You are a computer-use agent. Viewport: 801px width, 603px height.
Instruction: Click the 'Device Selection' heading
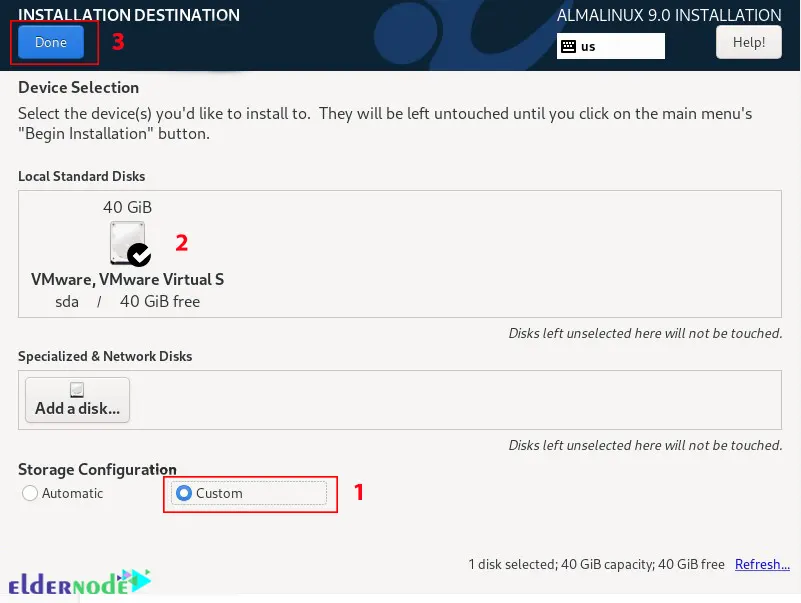pos(79,87)
